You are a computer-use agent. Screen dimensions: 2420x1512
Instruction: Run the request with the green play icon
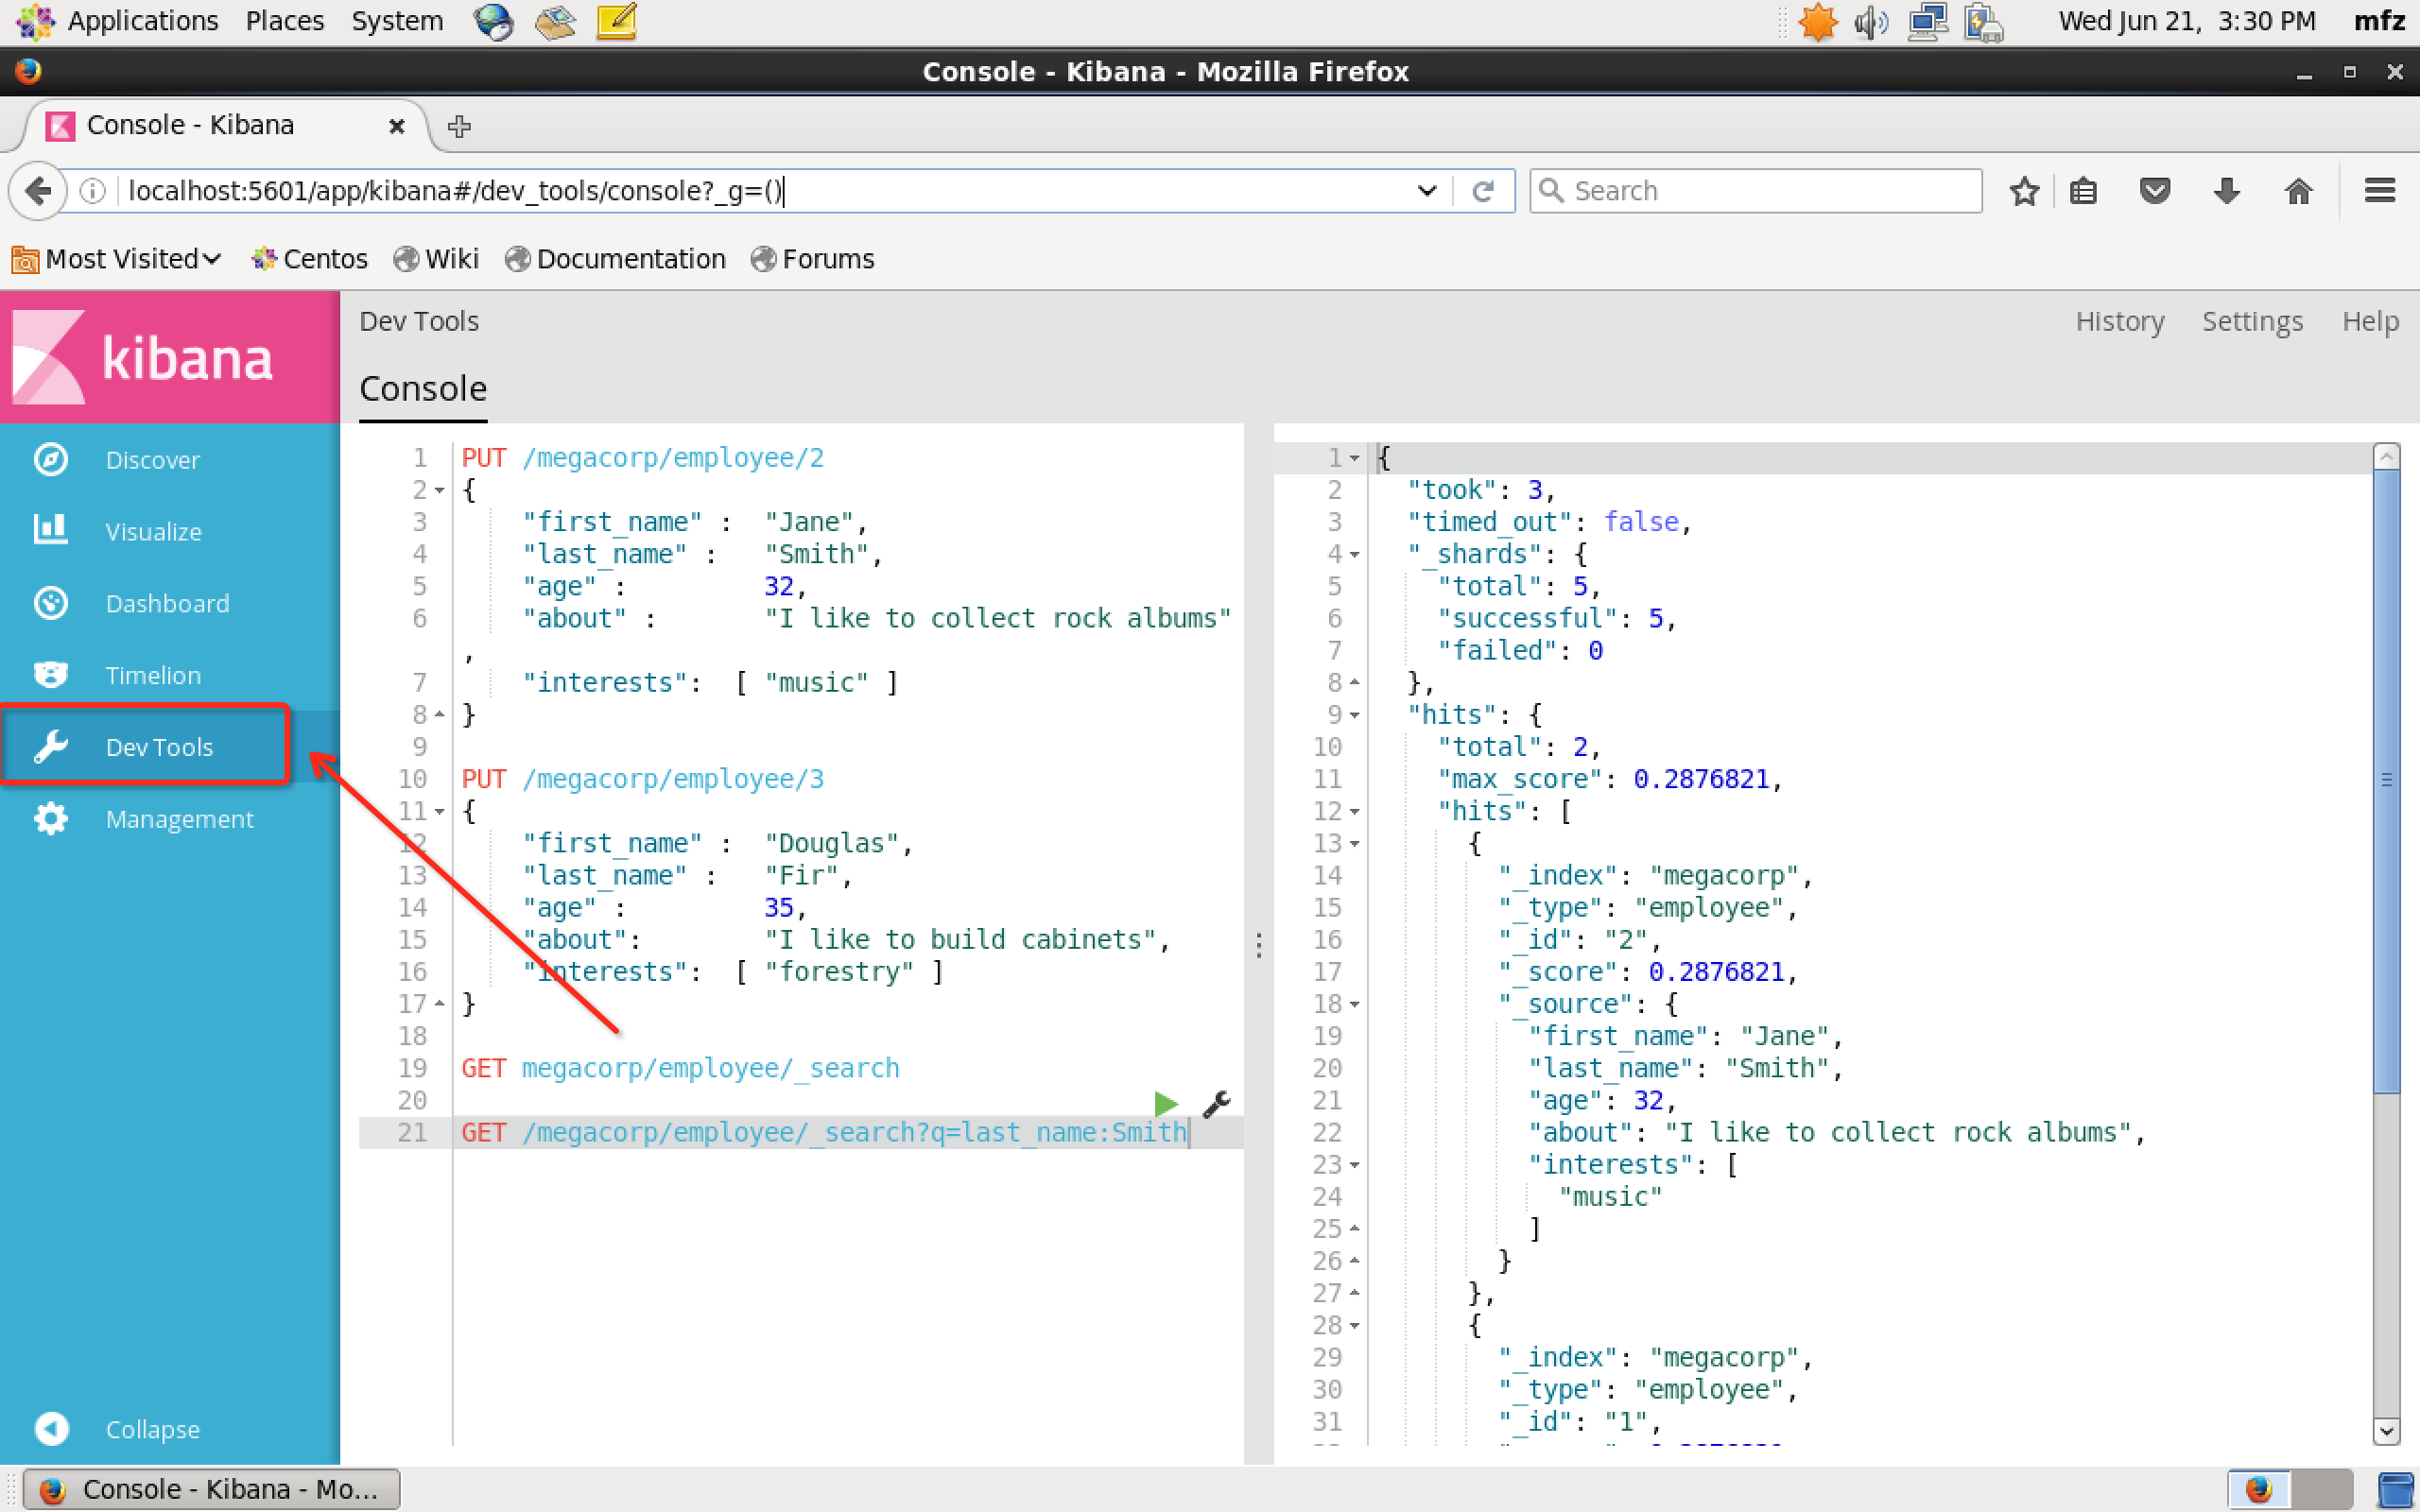coord(1166,1104)
